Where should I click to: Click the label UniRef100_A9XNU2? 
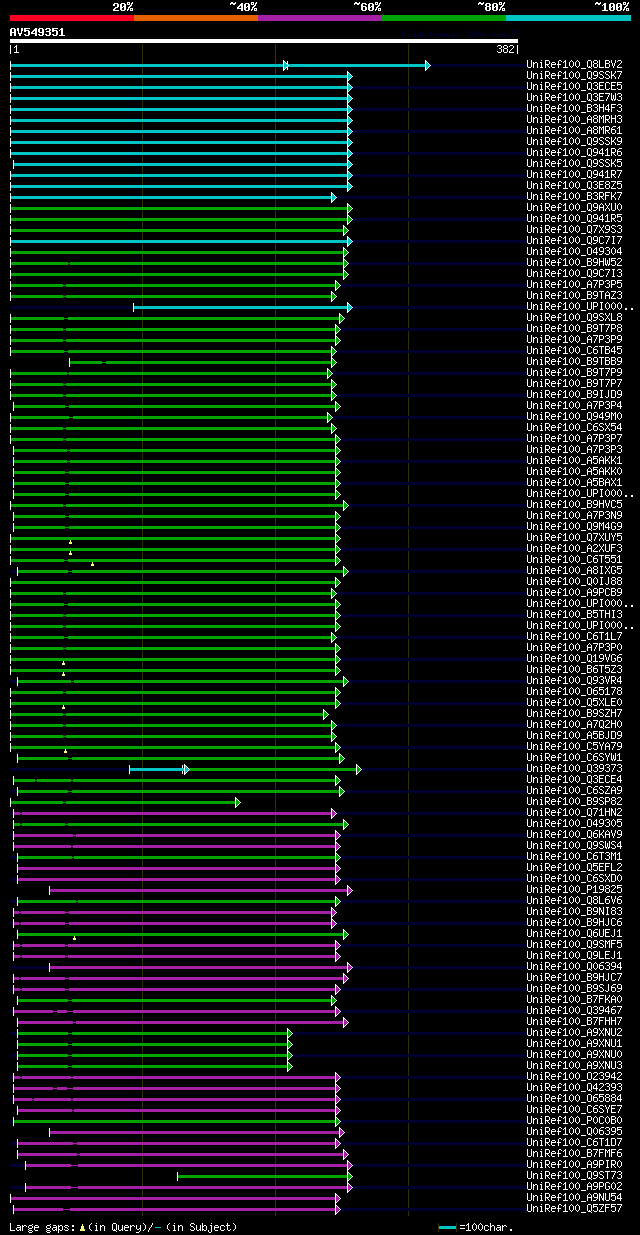[x=574, y=1032]
